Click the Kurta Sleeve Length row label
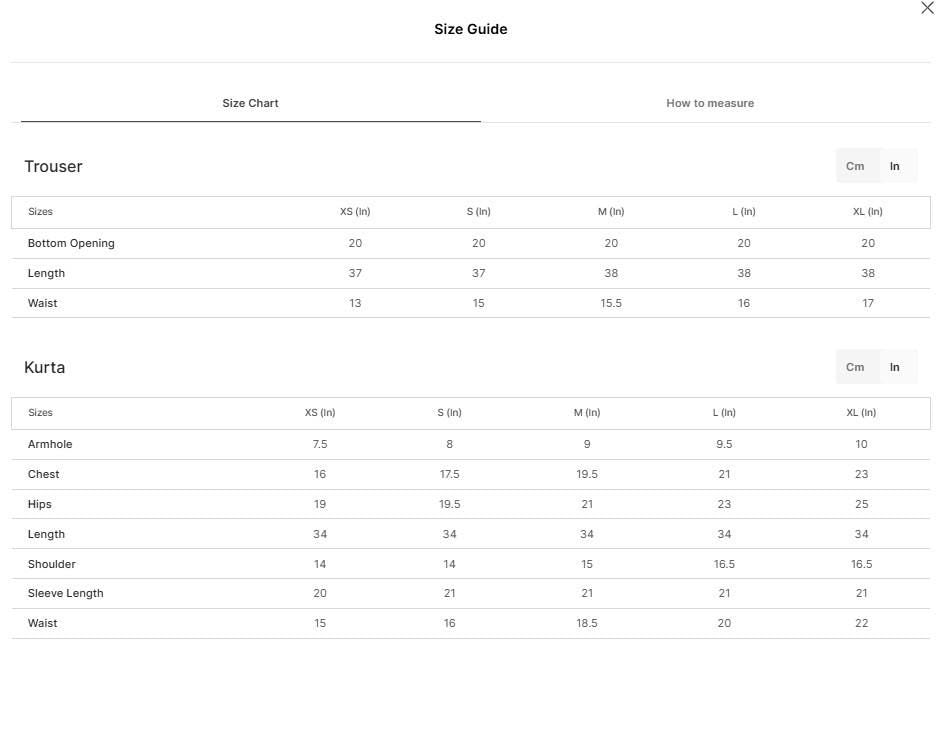 point(66,594)
